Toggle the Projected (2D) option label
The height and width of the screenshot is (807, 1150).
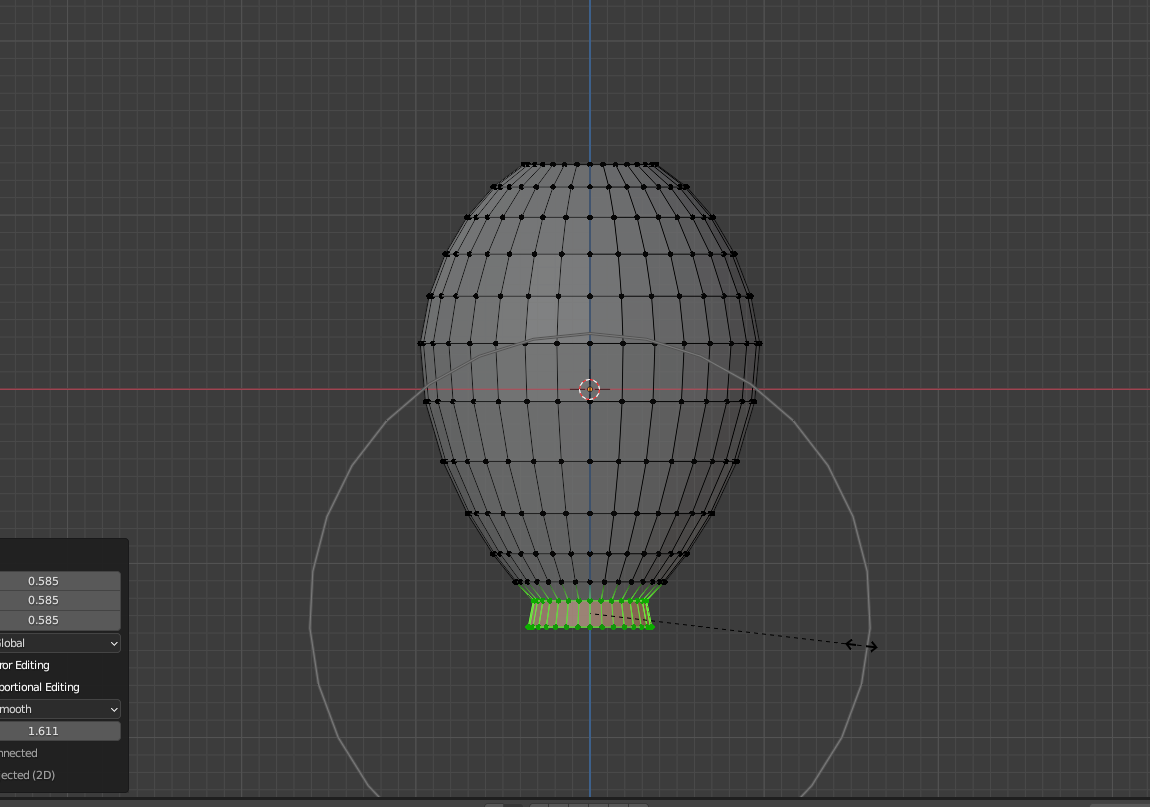pyautogui.click(x=28, y=775)
